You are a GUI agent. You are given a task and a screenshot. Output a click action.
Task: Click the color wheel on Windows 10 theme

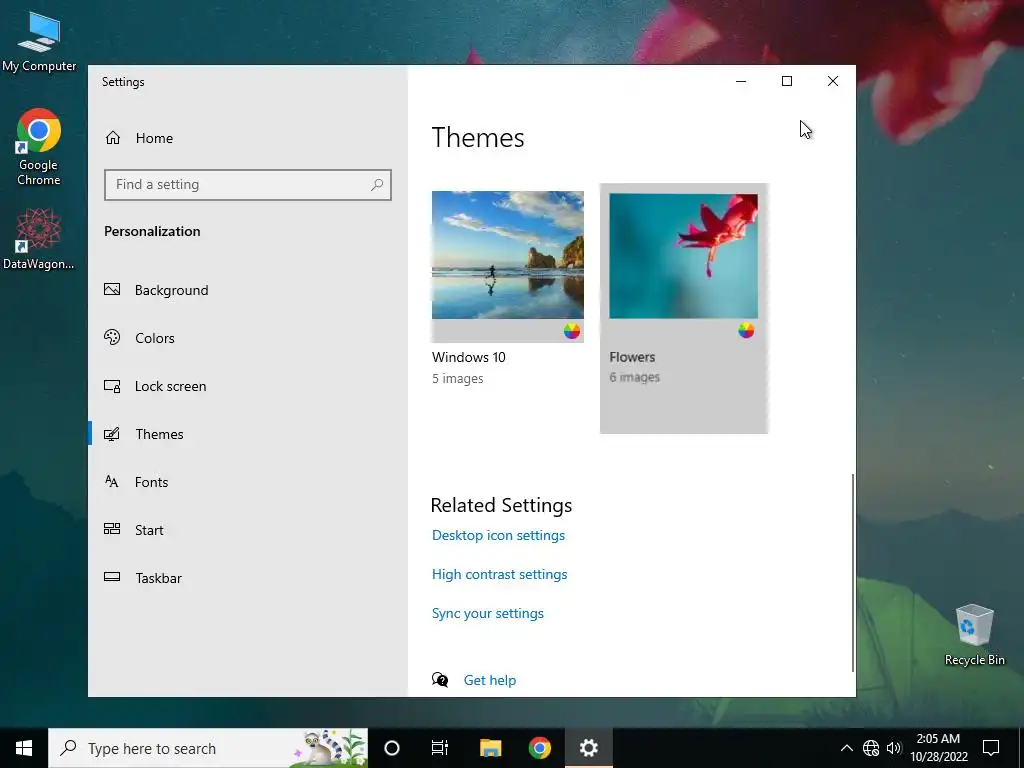pyautogui.click(x=571, y=331)
